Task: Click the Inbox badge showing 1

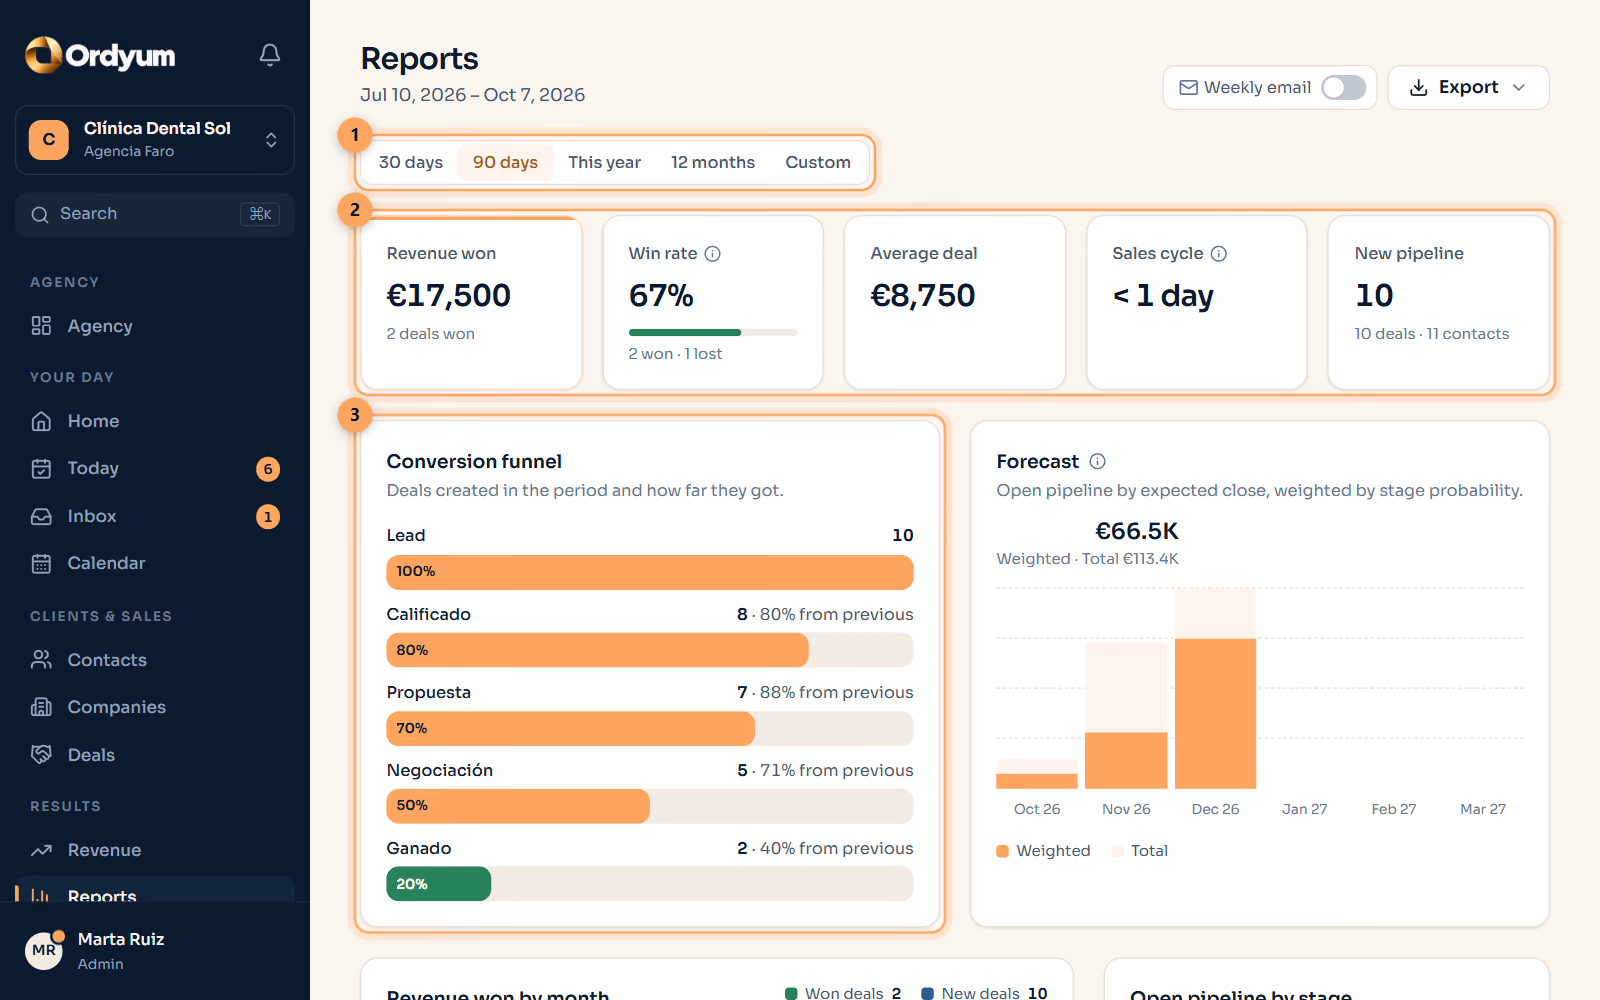Action: coord(268,517)
